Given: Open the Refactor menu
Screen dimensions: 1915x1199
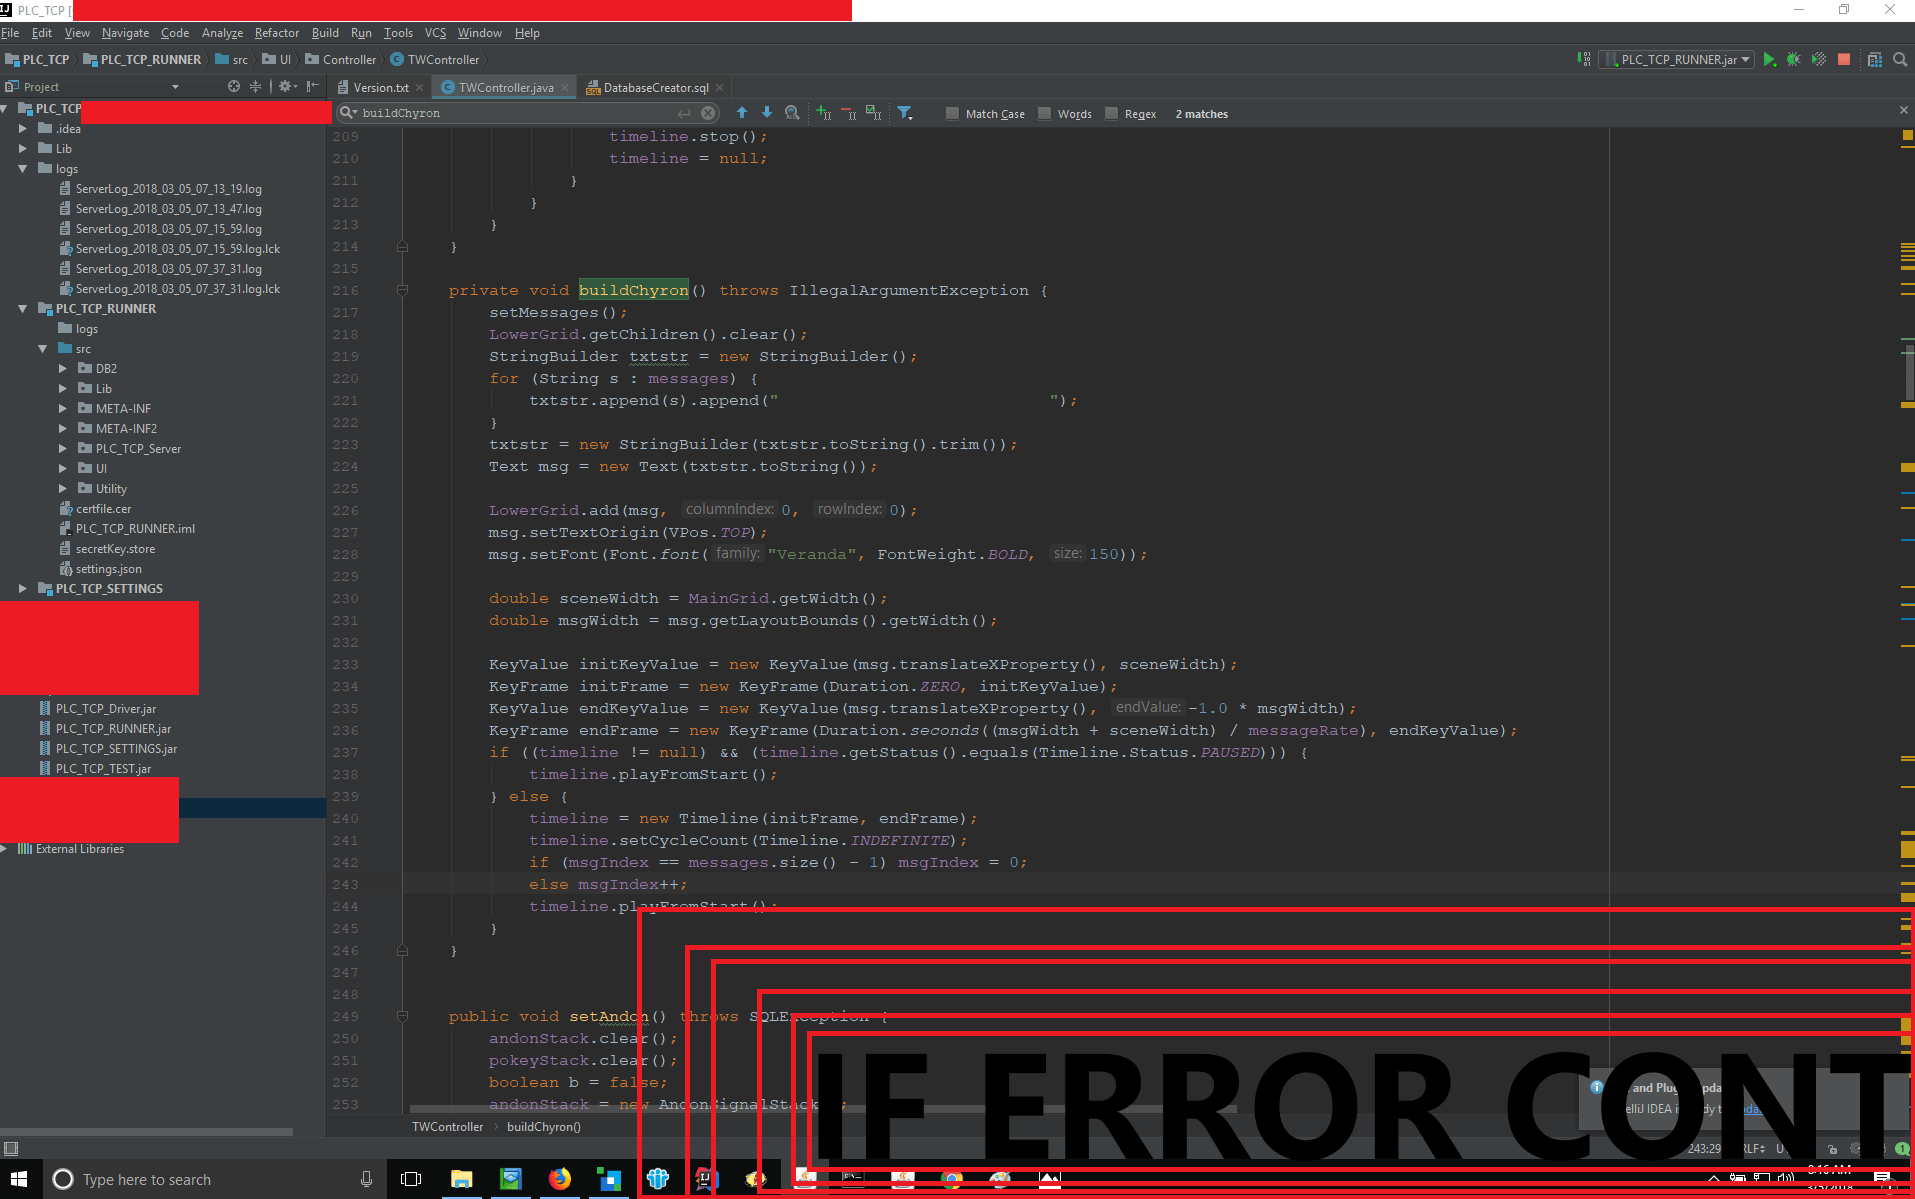Looking at the screenshot, I should point(276,33).
